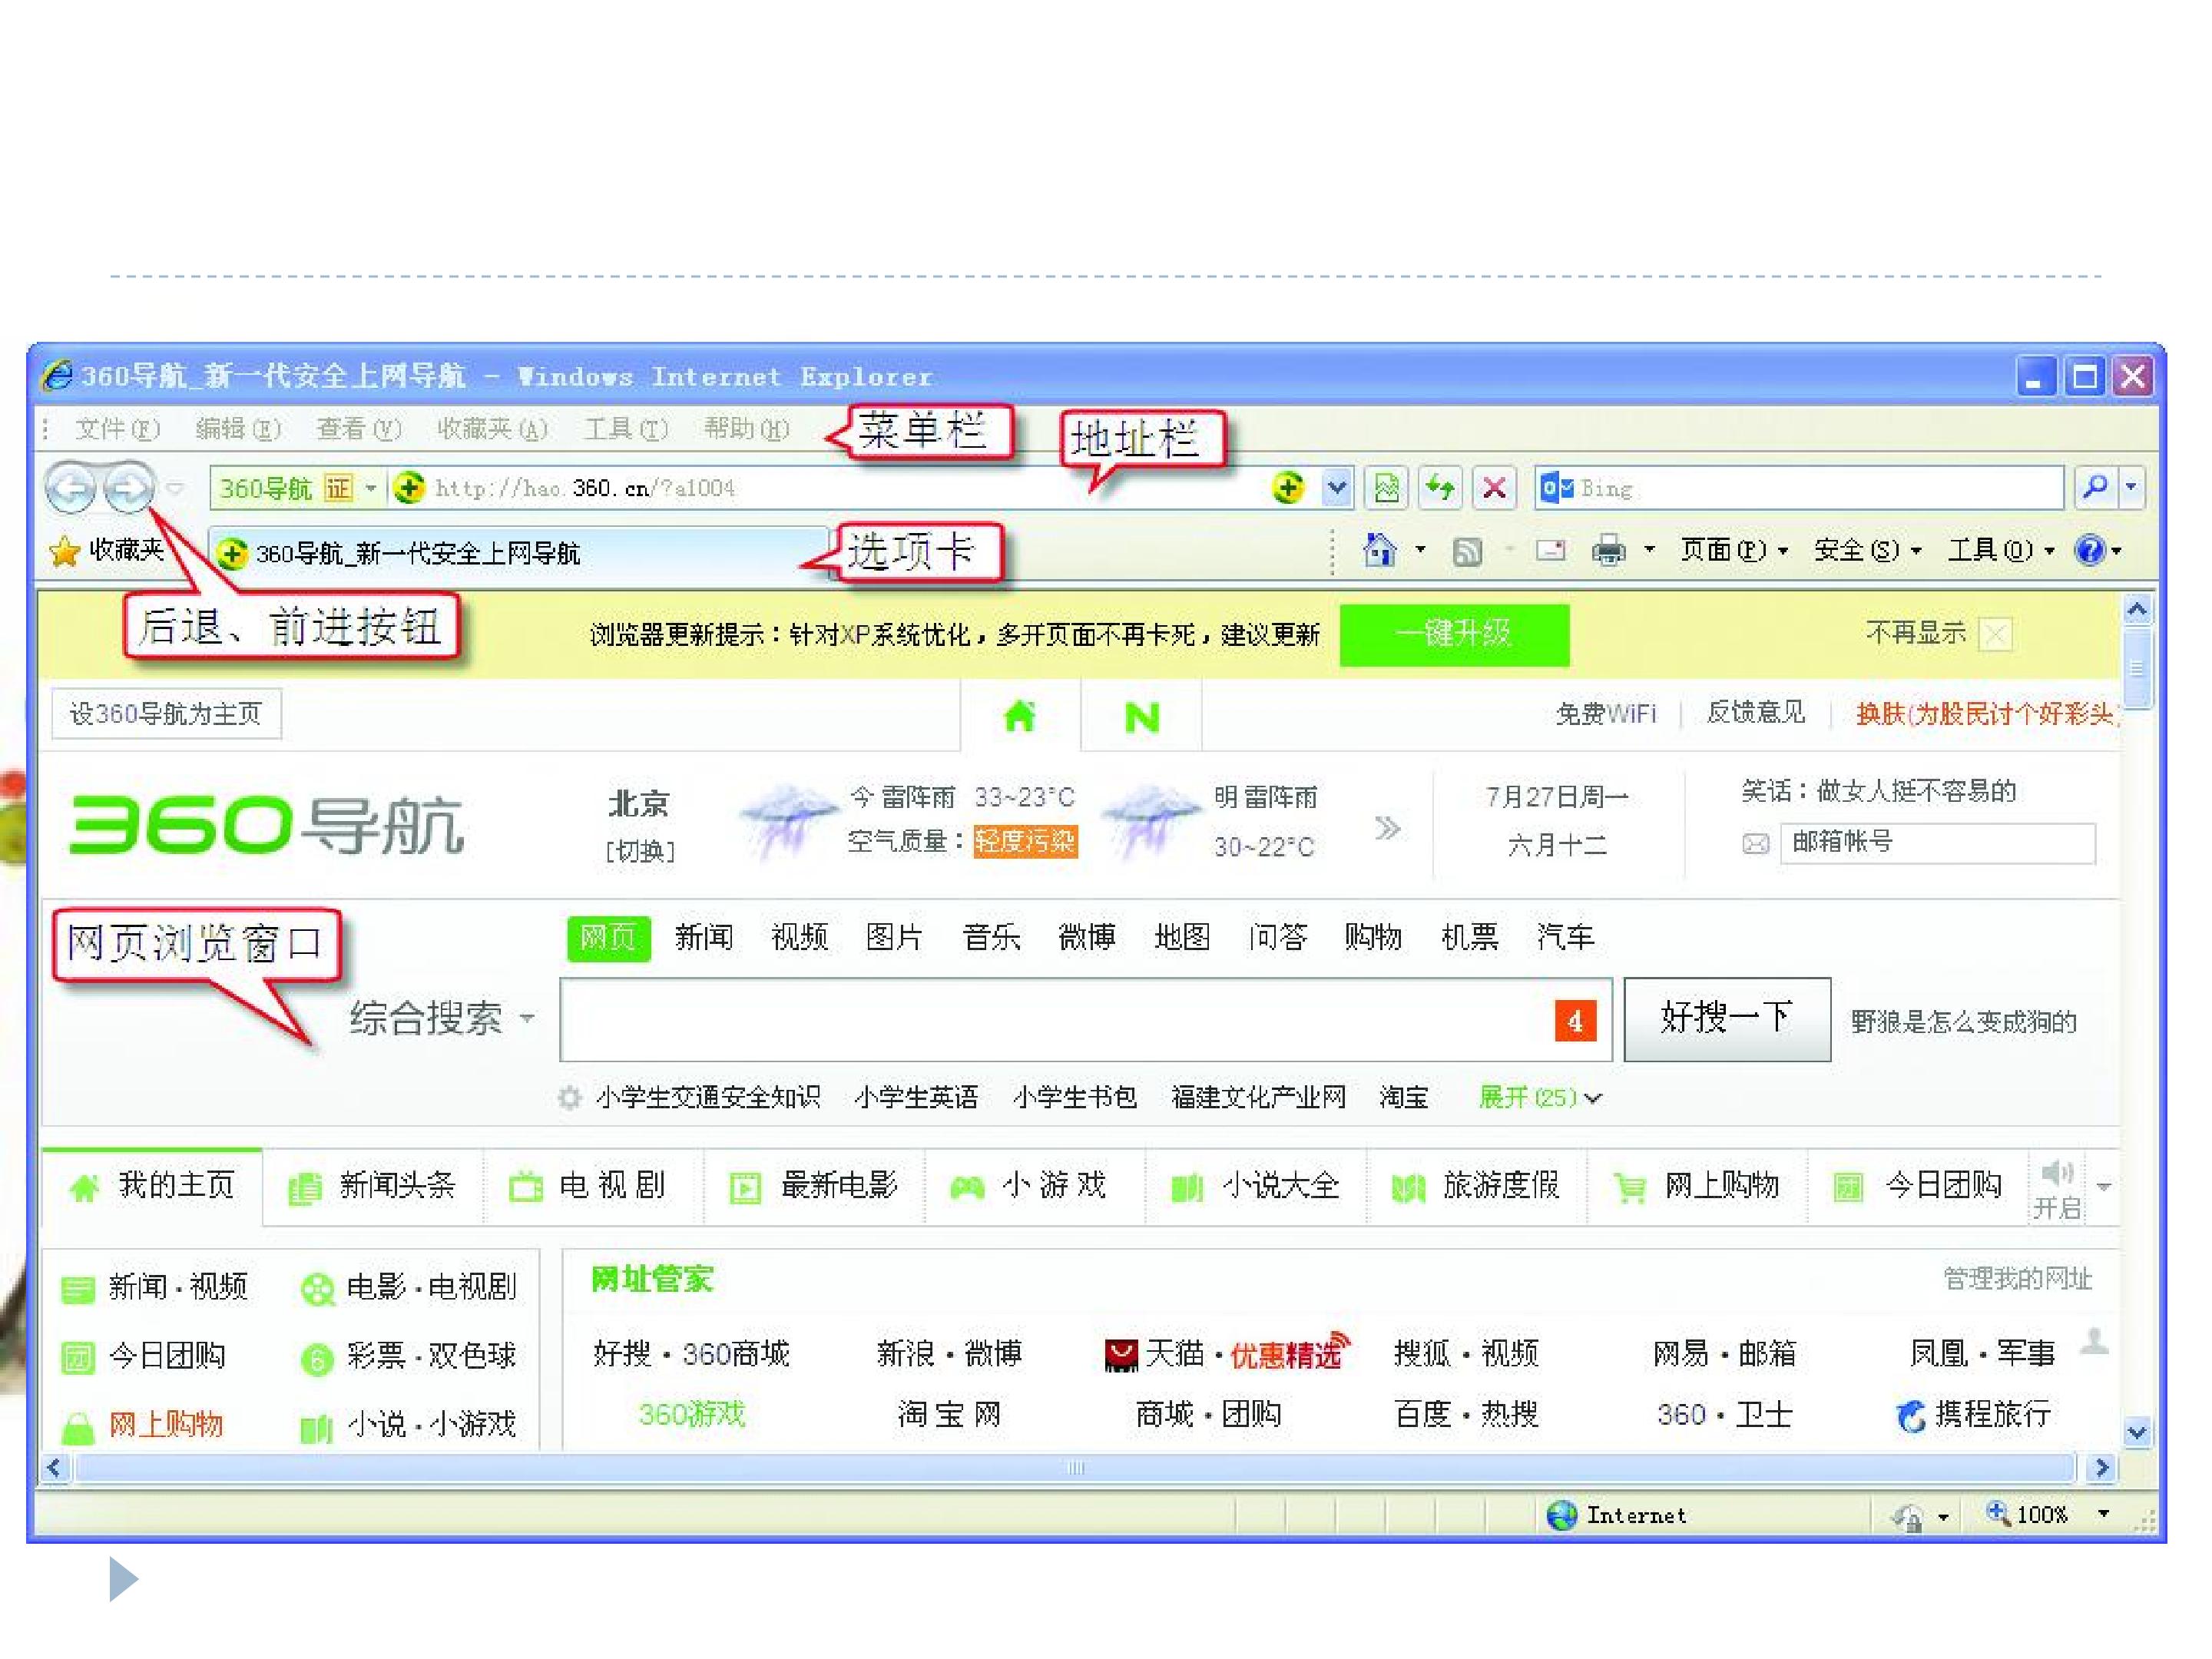Dismiss update banner with 不再显示 X box

(1996, 634)
